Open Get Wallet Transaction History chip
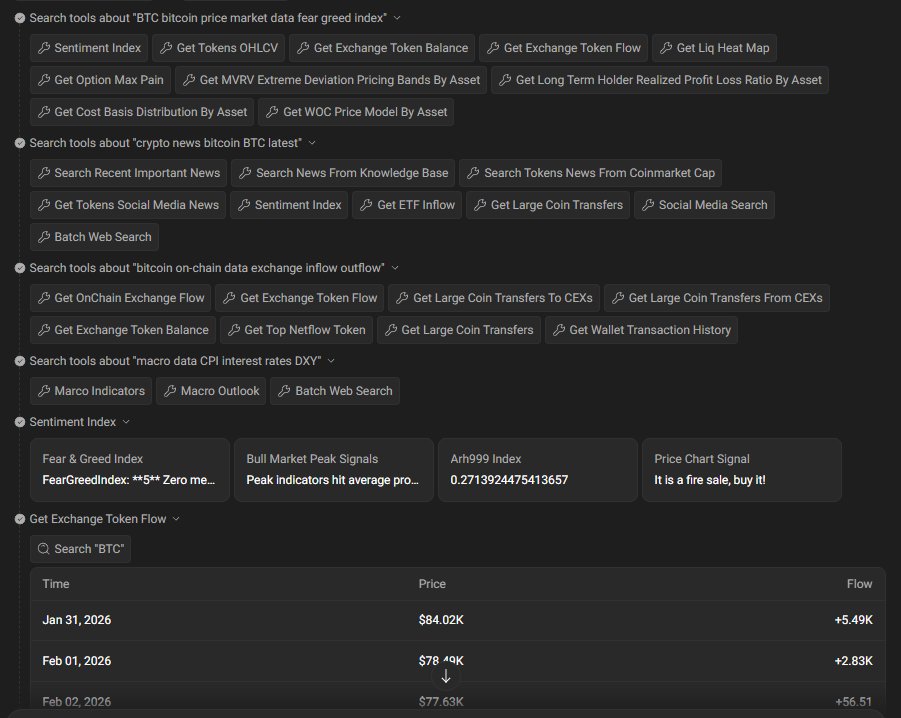 [641, 330]
